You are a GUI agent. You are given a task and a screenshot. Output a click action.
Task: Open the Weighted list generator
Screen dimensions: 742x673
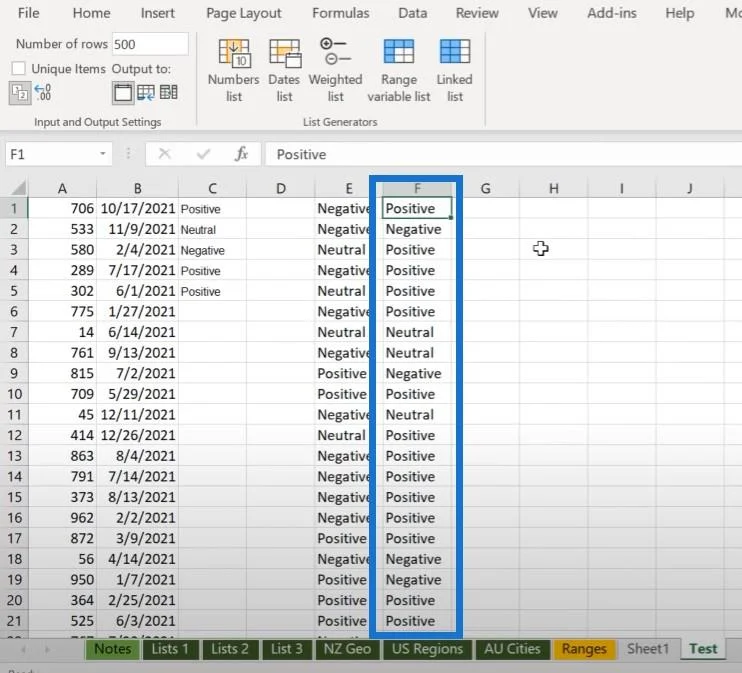click(x=336, y=71)
